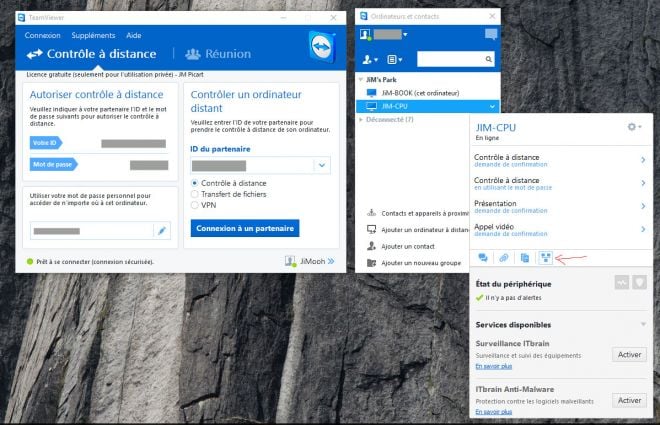Select the Transfert de fichiers radio button

(x=194, y=194)
